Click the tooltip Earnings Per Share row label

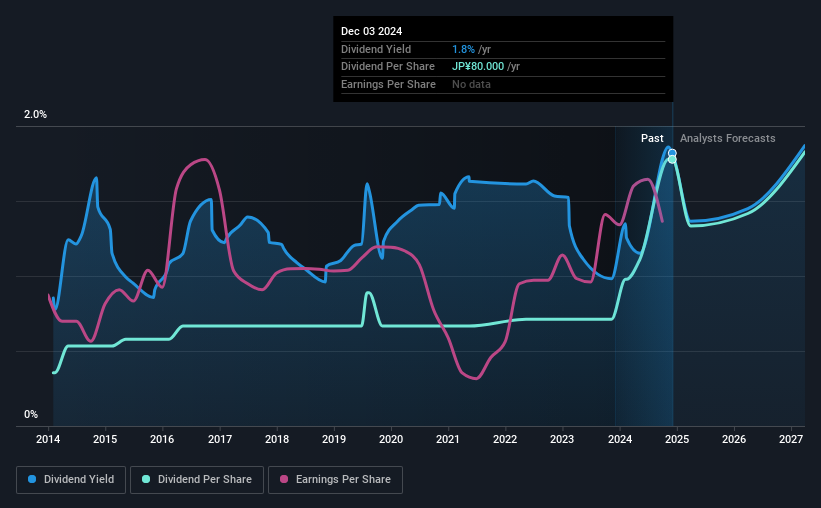click(x=389, y=84)
